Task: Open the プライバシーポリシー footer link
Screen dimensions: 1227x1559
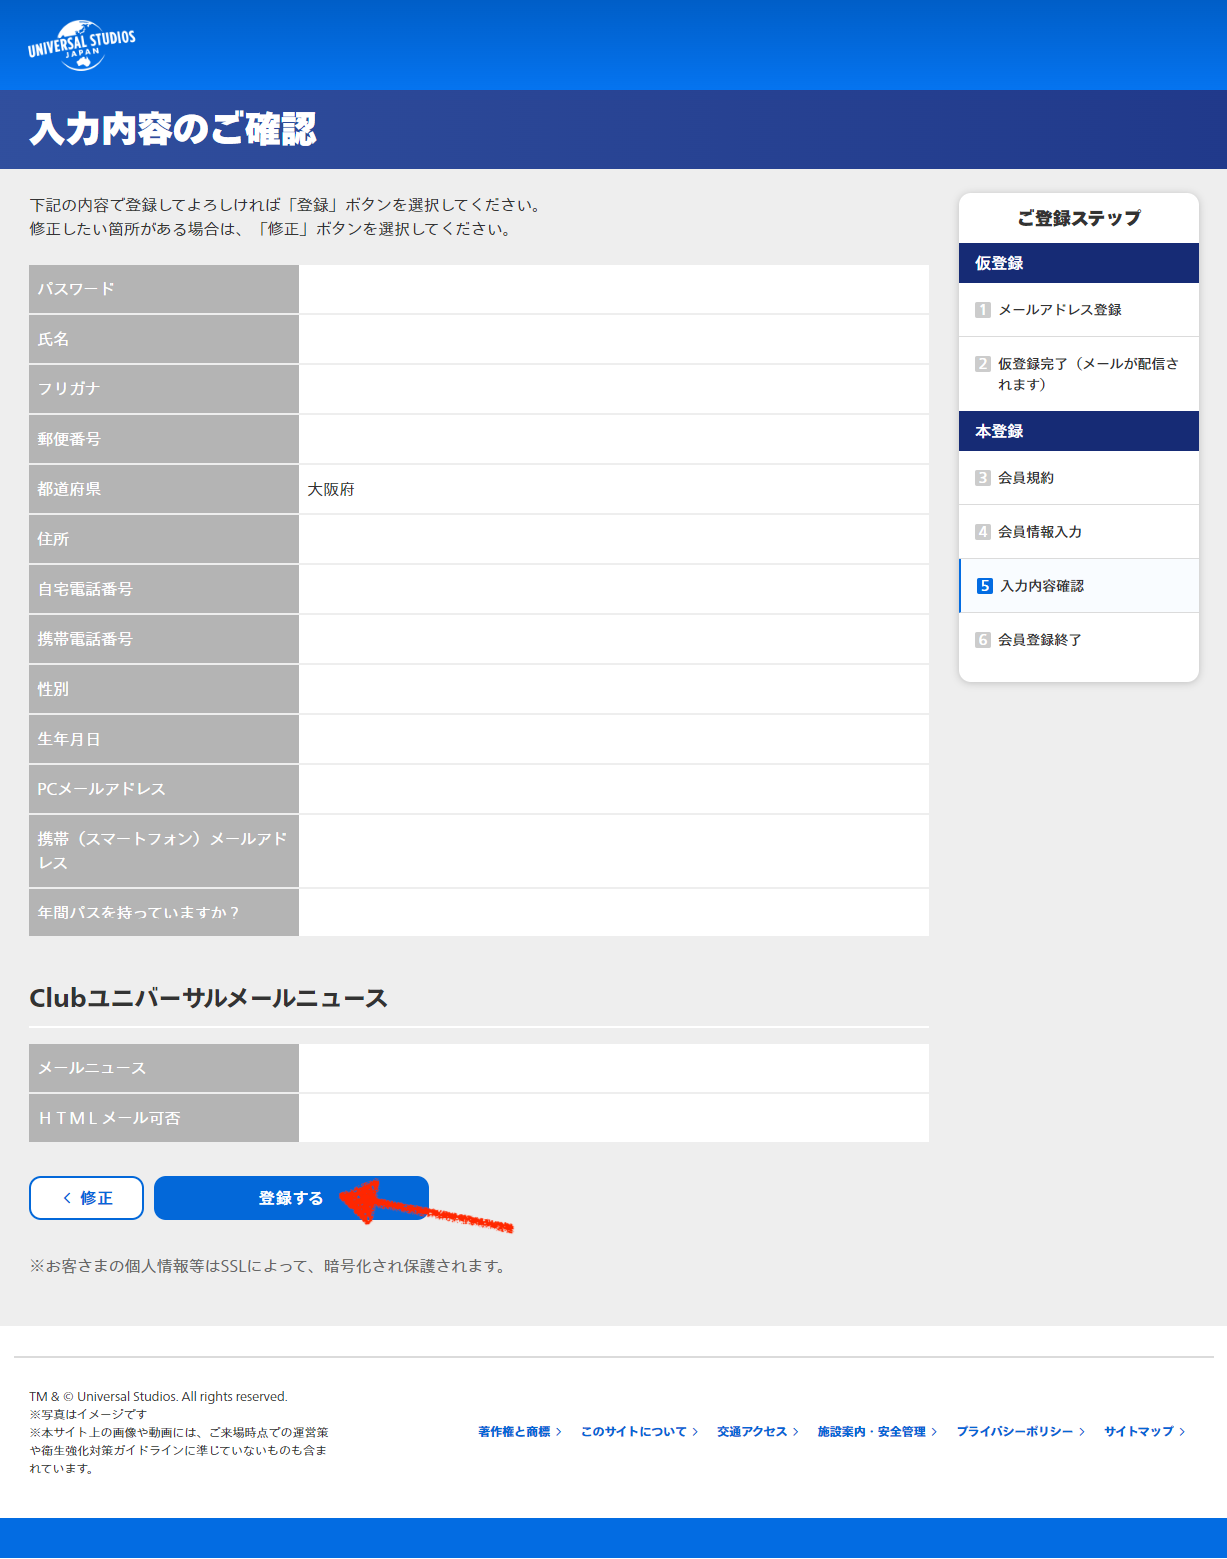Action: tap(1020, 1432)
